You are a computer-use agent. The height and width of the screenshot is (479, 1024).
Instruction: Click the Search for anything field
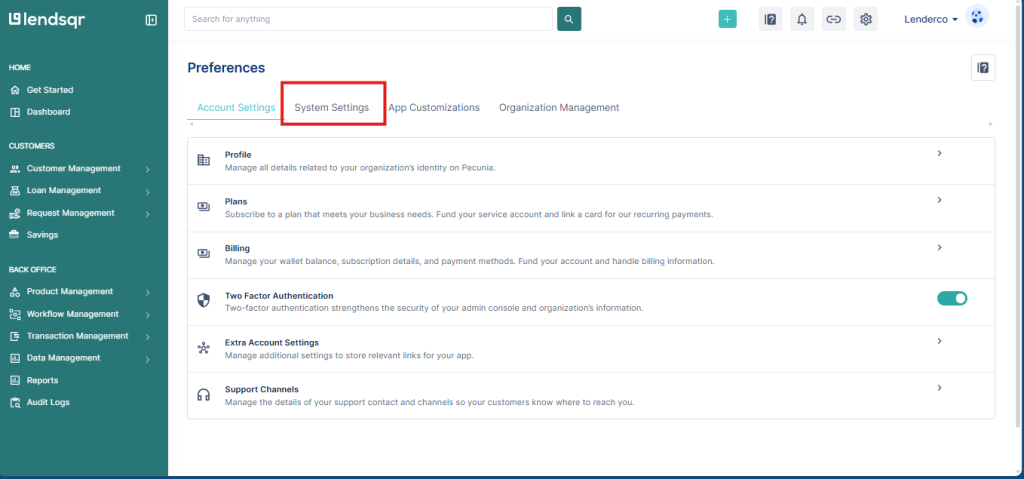coord(368,19)
